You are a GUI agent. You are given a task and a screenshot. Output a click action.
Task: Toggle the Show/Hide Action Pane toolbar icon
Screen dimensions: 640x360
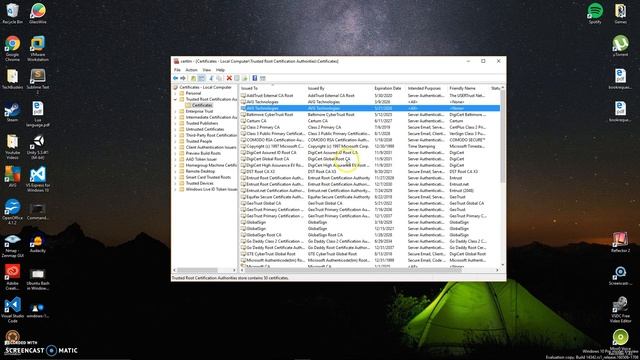(262, 78)
